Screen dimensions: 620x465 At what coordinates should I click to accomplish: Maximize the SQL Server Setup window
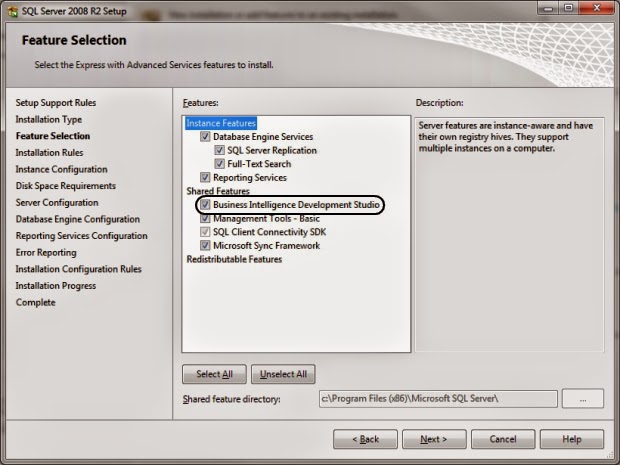point(569,8)
